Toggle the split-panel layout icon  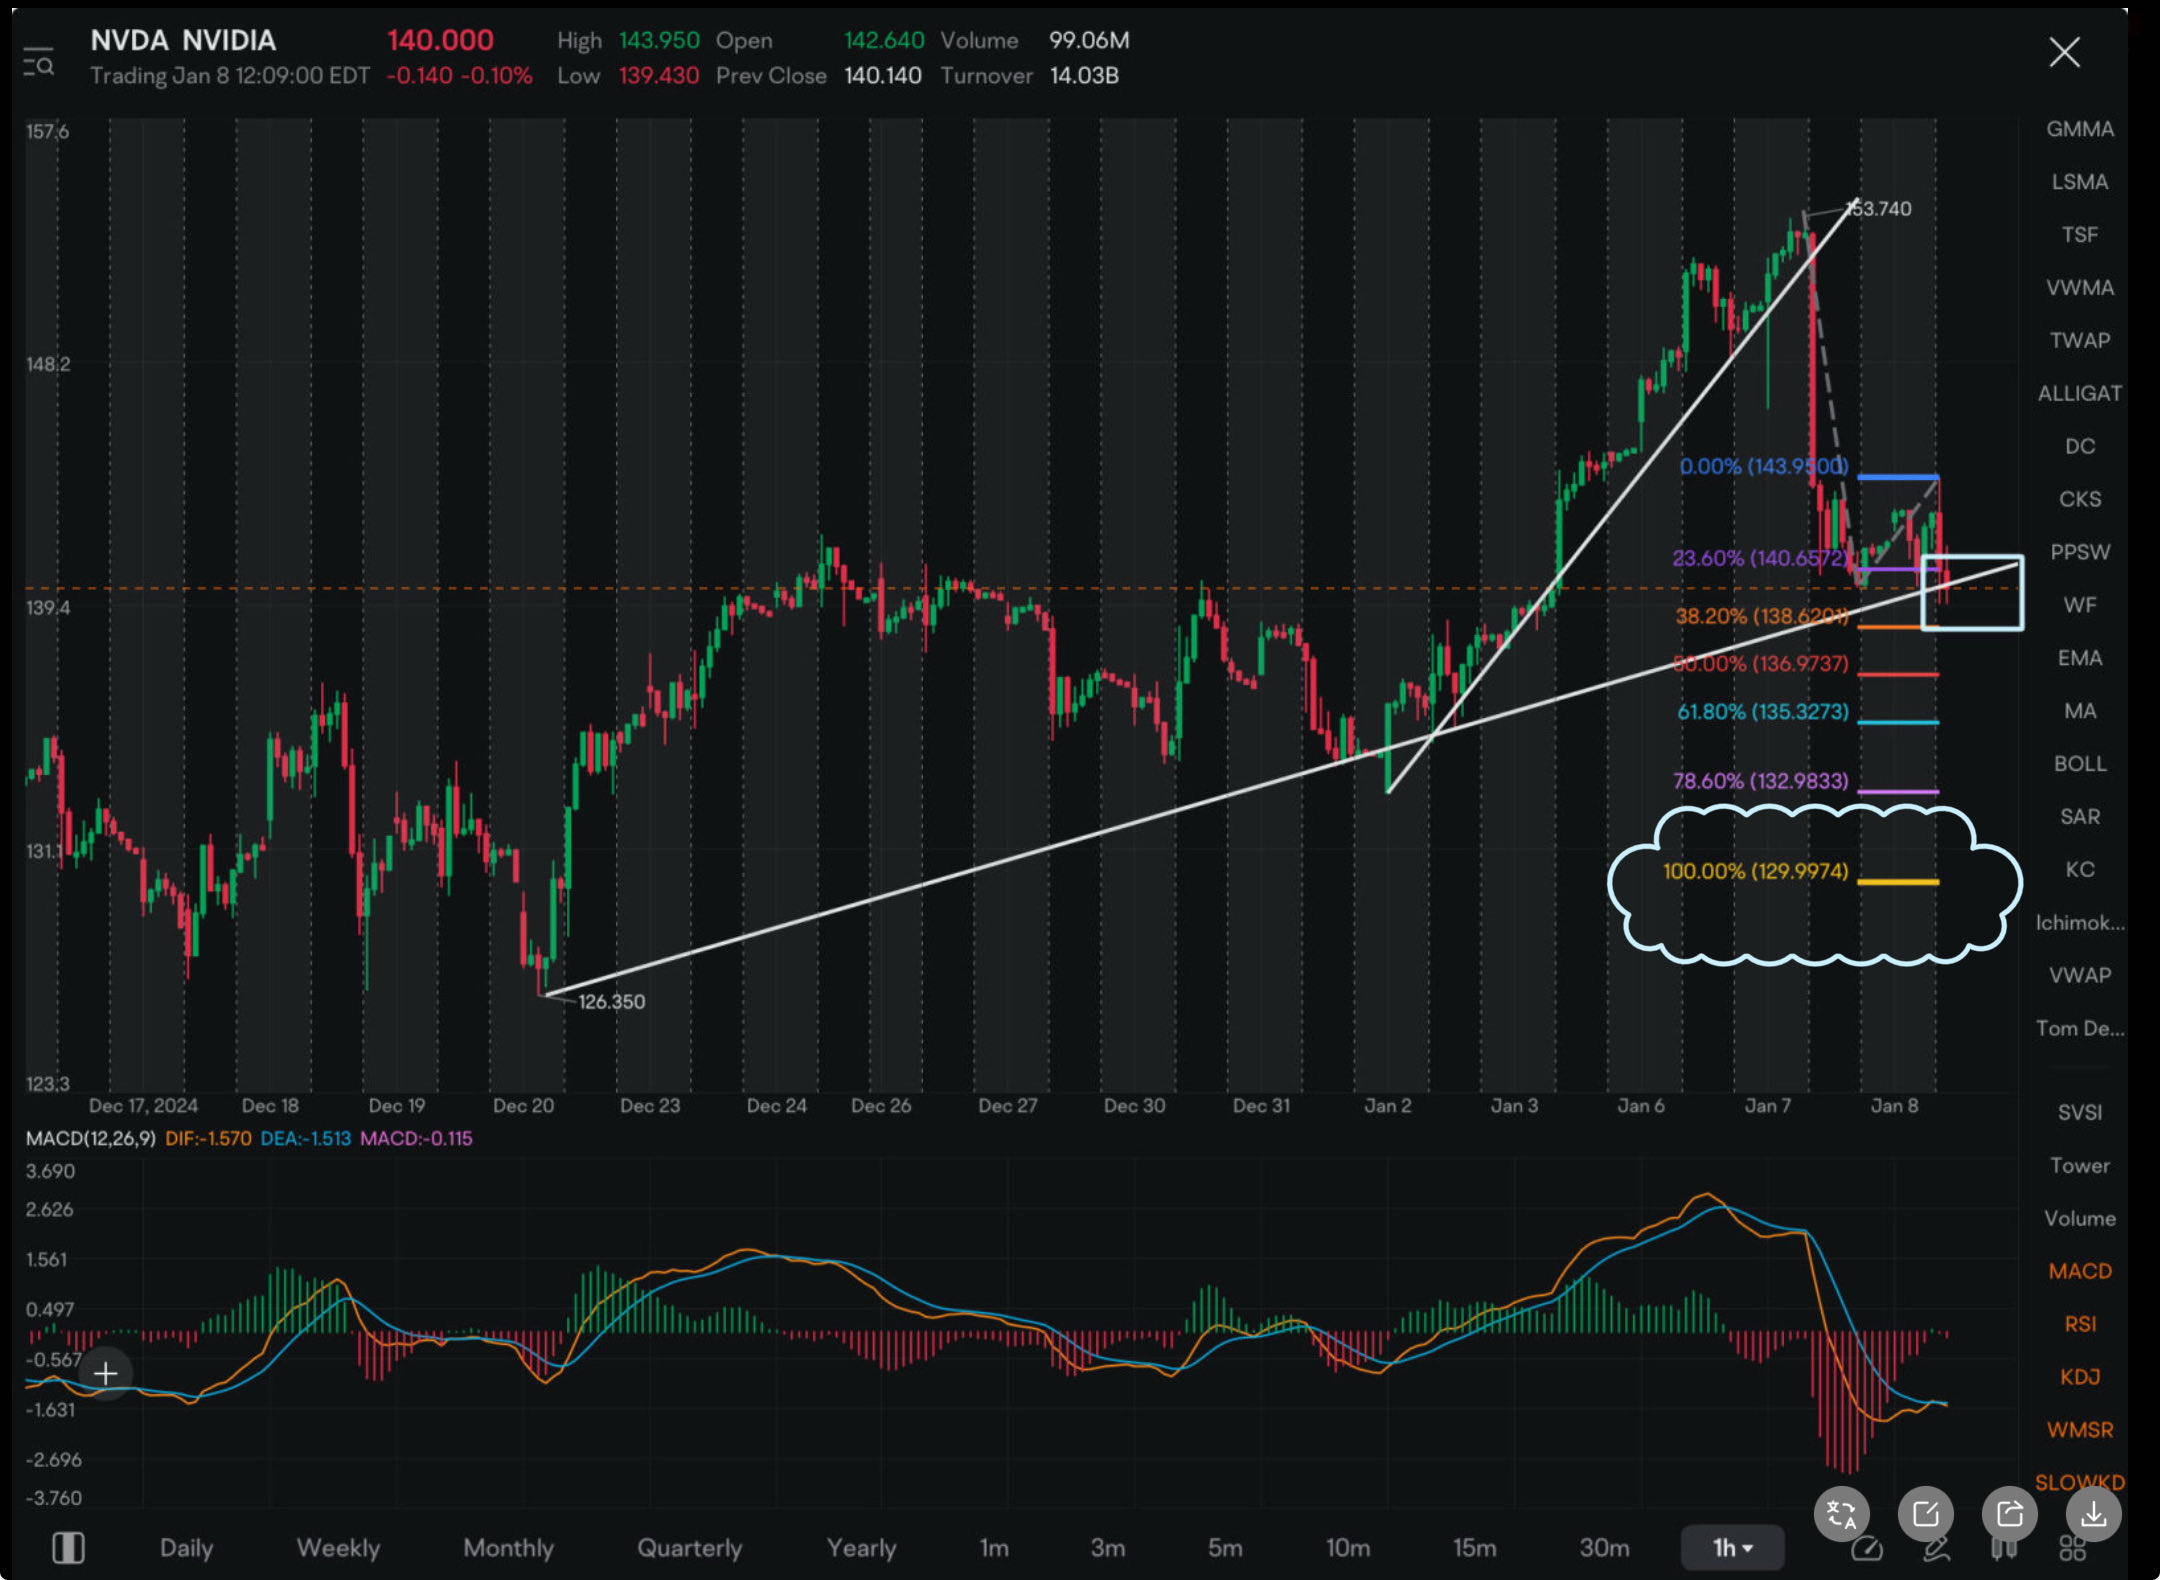[68, 1548]
